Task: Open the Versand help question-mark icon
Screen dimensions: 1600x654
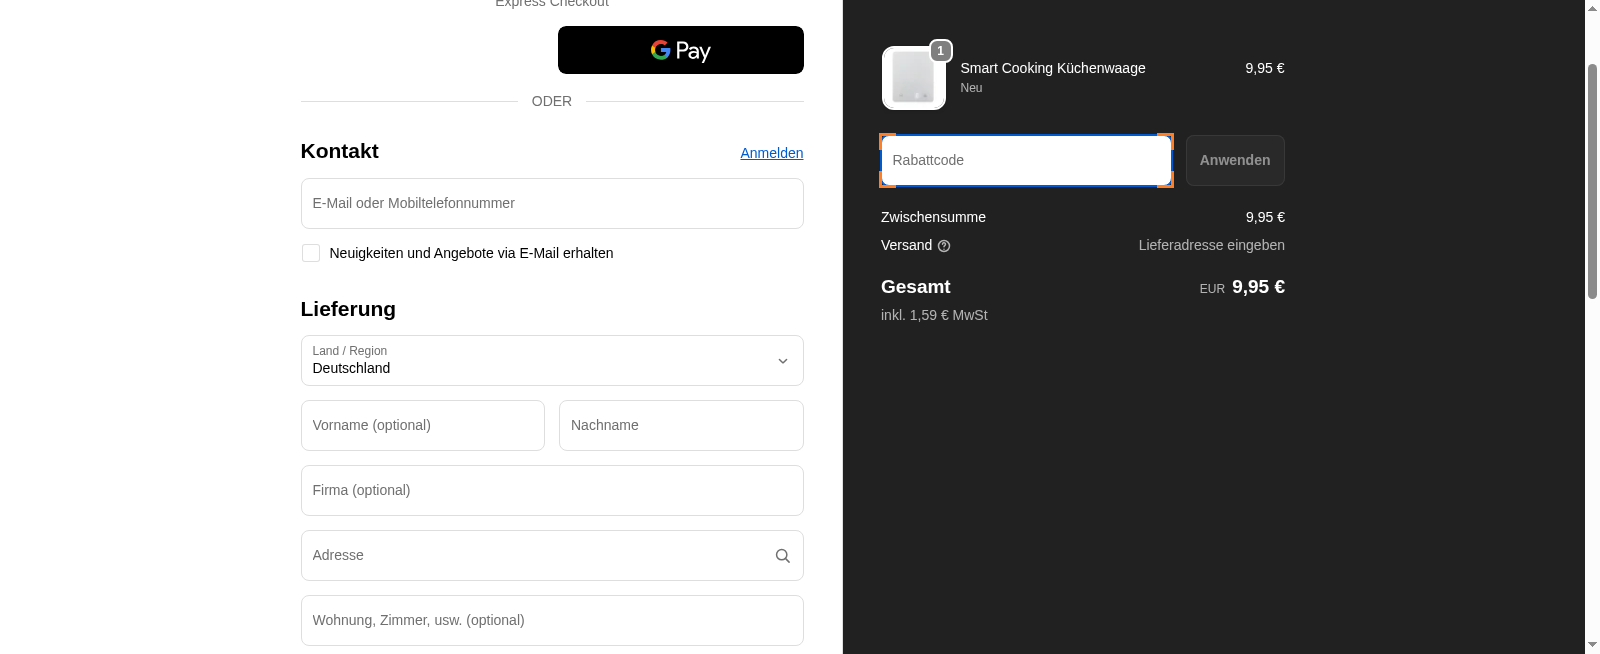Action: (x=944, y=246)
